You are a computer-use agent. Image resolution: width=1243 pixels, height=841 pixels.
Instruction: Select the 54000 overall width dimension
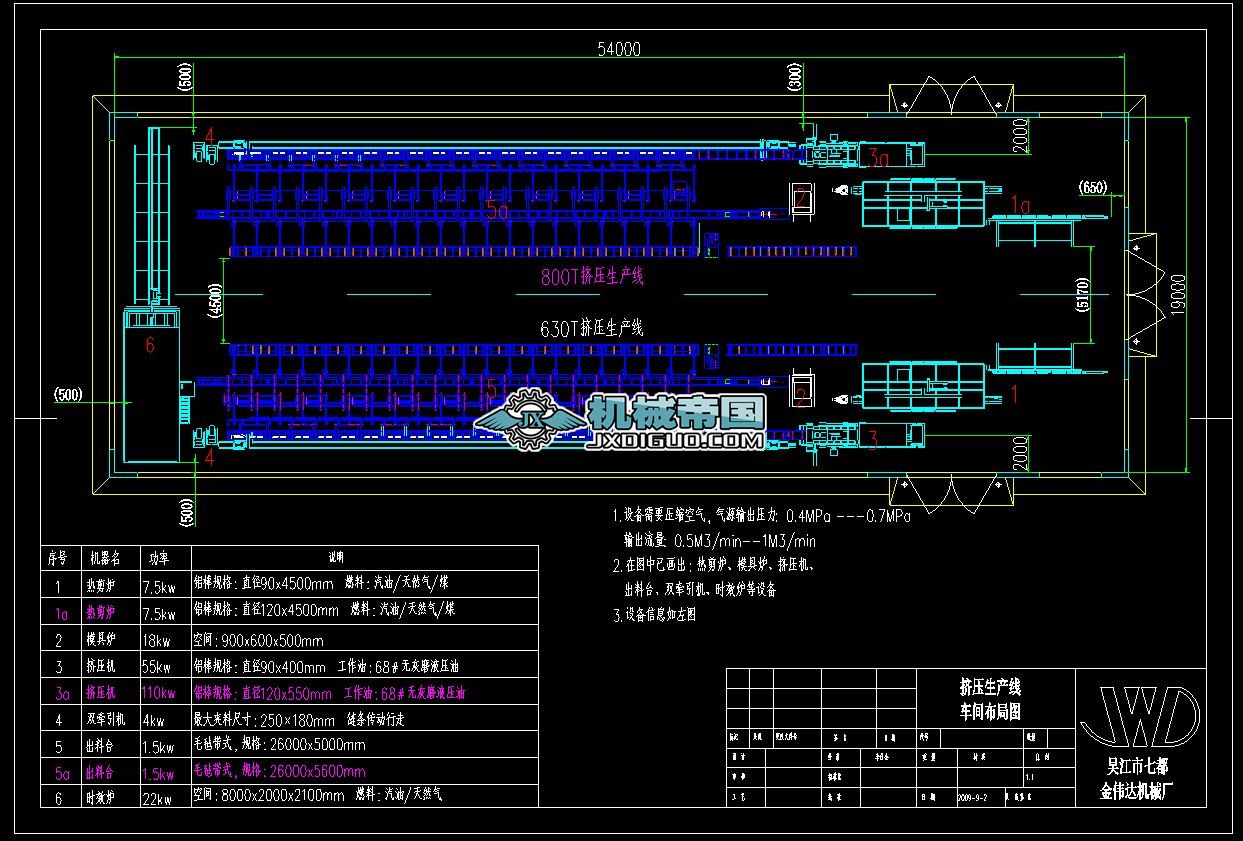[619, 49]
